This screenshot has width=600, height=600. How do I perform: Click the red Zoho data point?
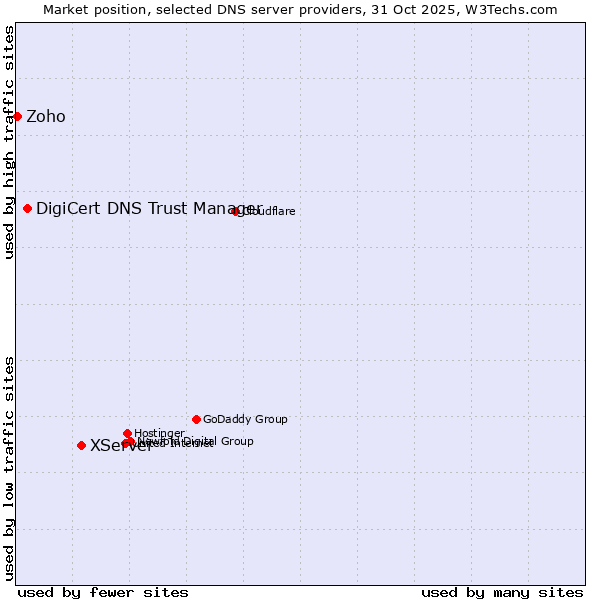pyautogui.click(x=17, y=117)
